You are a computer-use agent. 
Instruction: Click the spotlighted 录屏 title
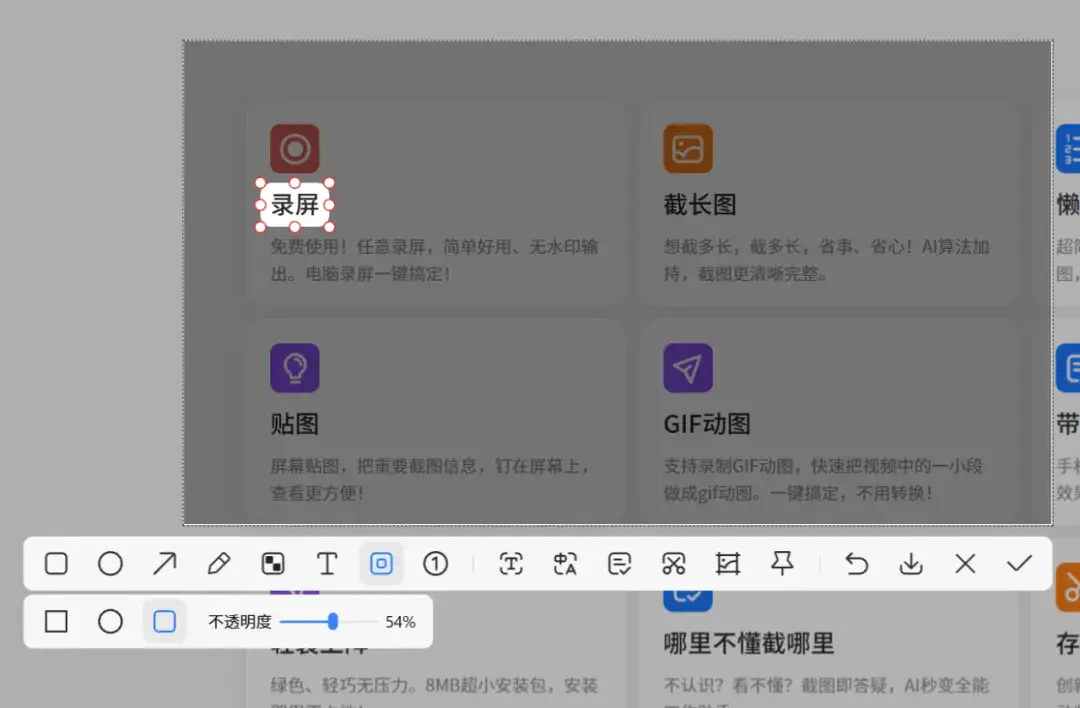pos(295,205)
